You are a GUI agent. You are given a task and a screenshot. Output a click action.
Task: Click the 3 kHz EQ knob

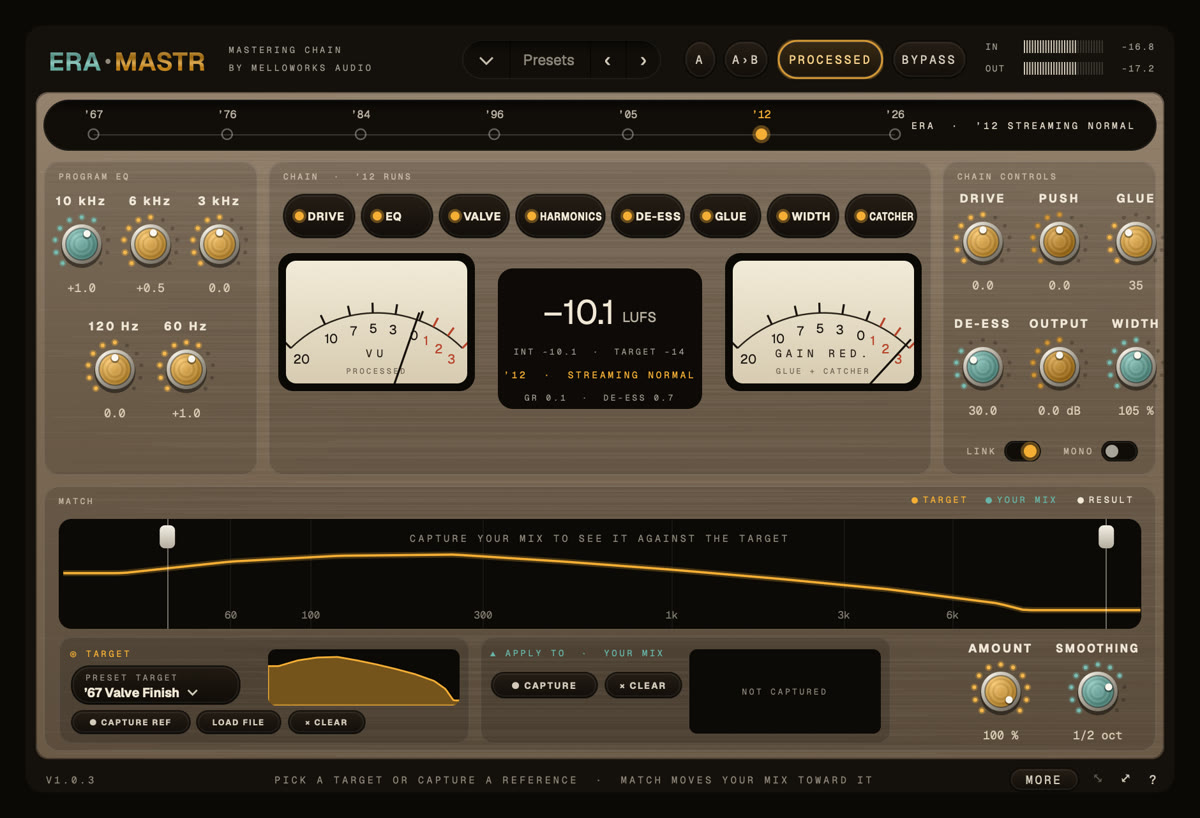tap(219, 244)
